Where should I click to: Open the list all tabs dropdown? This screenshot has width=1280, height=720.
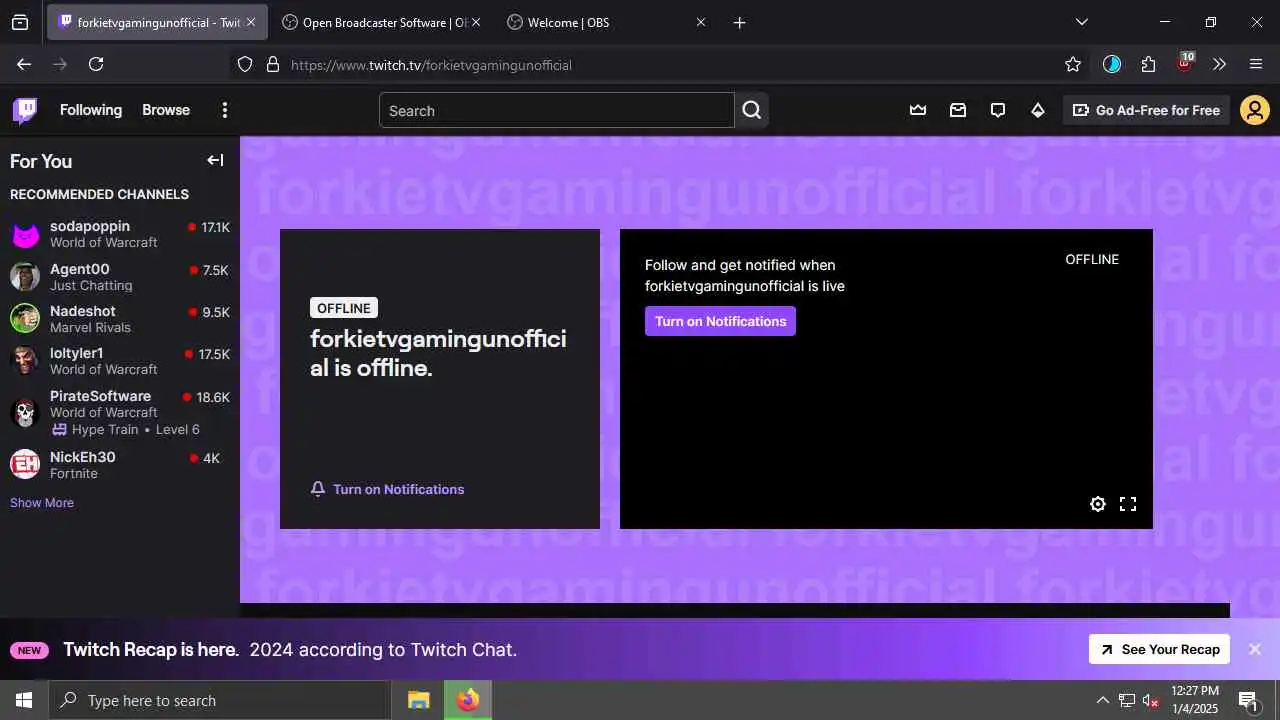click(x=1081, y=22)
